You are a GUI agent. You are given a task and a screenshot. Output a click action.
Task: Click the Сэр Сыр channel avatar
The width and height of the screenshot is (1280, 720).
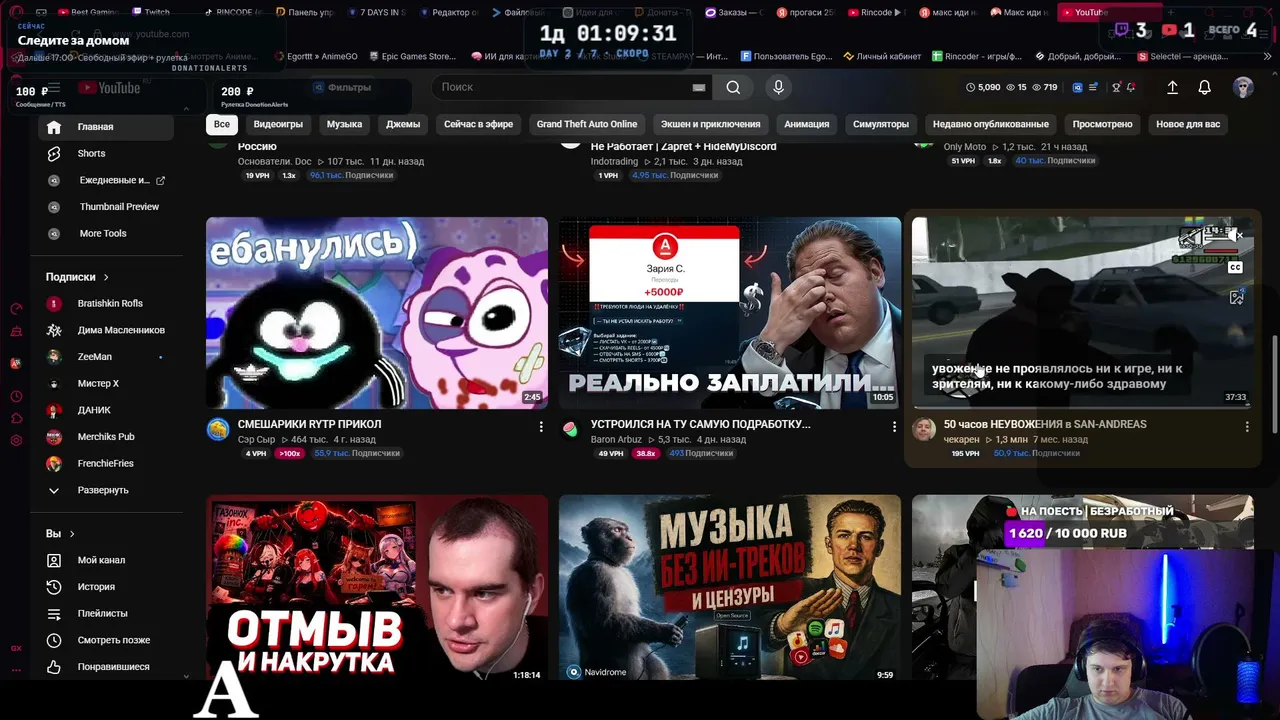(217, 430)
